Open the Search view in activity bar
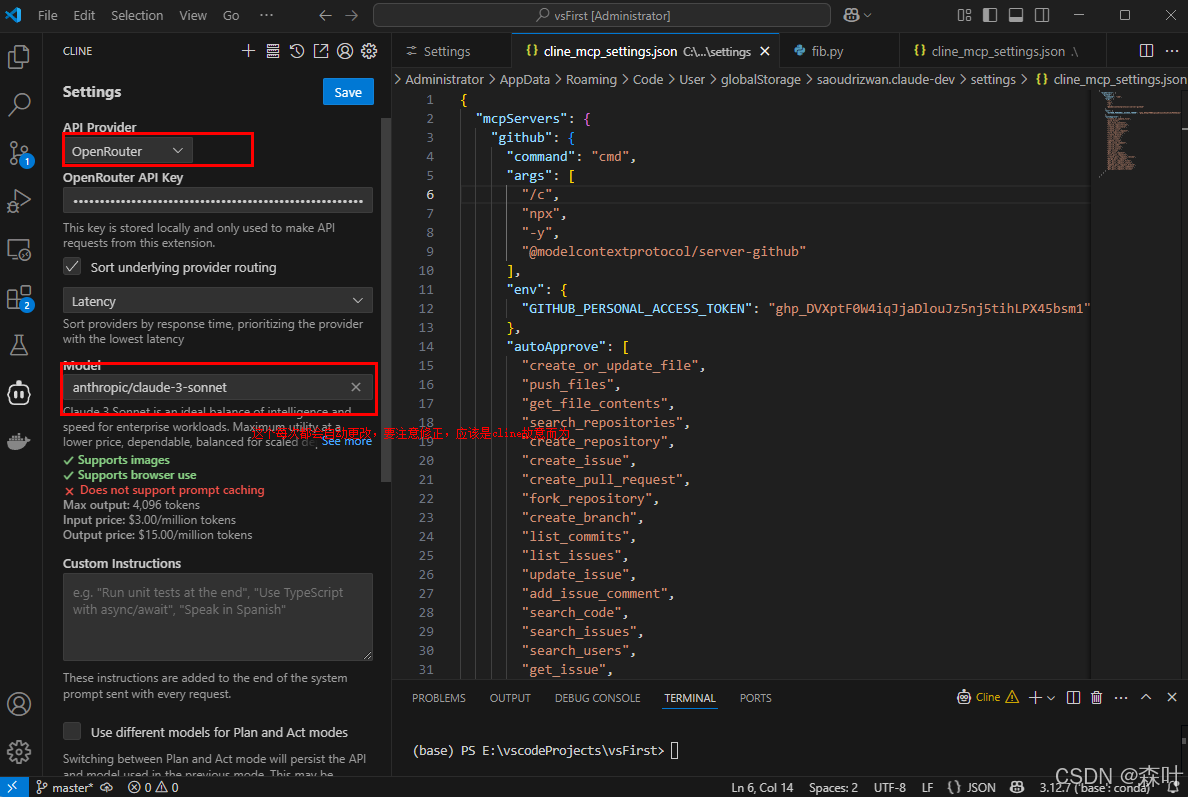This screenshot has width=1188, height=797. [x=19, y=105]
